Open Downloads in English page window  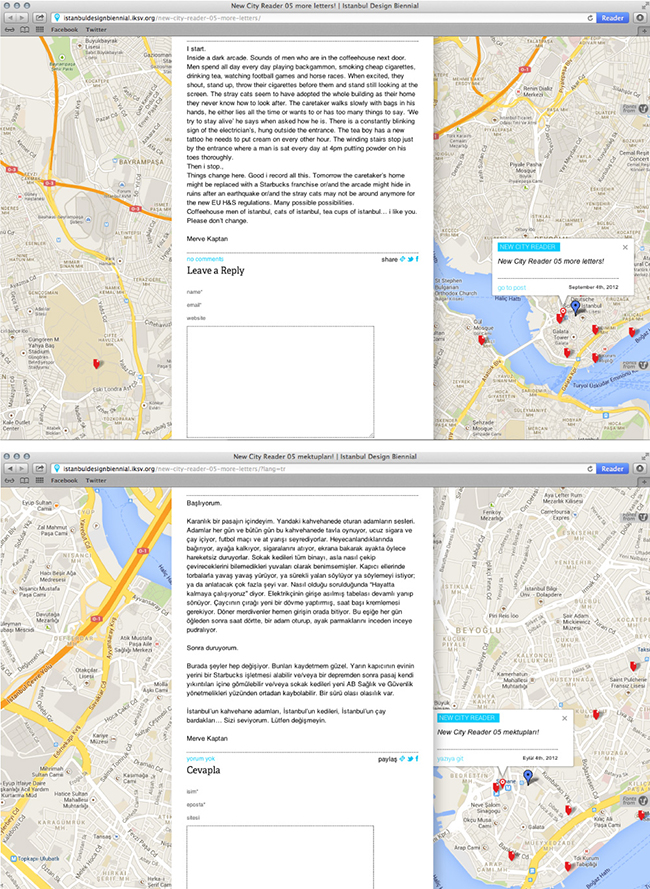[x=640, y=18]
